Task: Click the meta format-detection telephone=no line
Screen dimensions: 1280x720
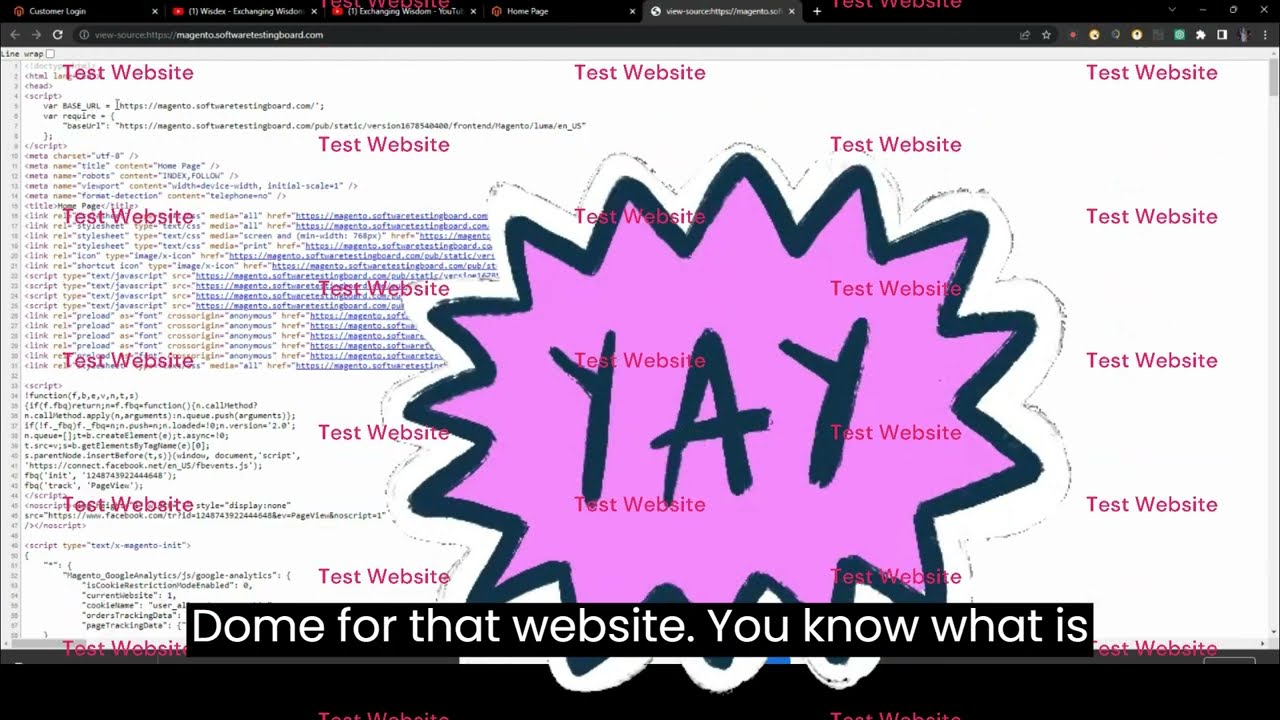Action: pos(155,196)
